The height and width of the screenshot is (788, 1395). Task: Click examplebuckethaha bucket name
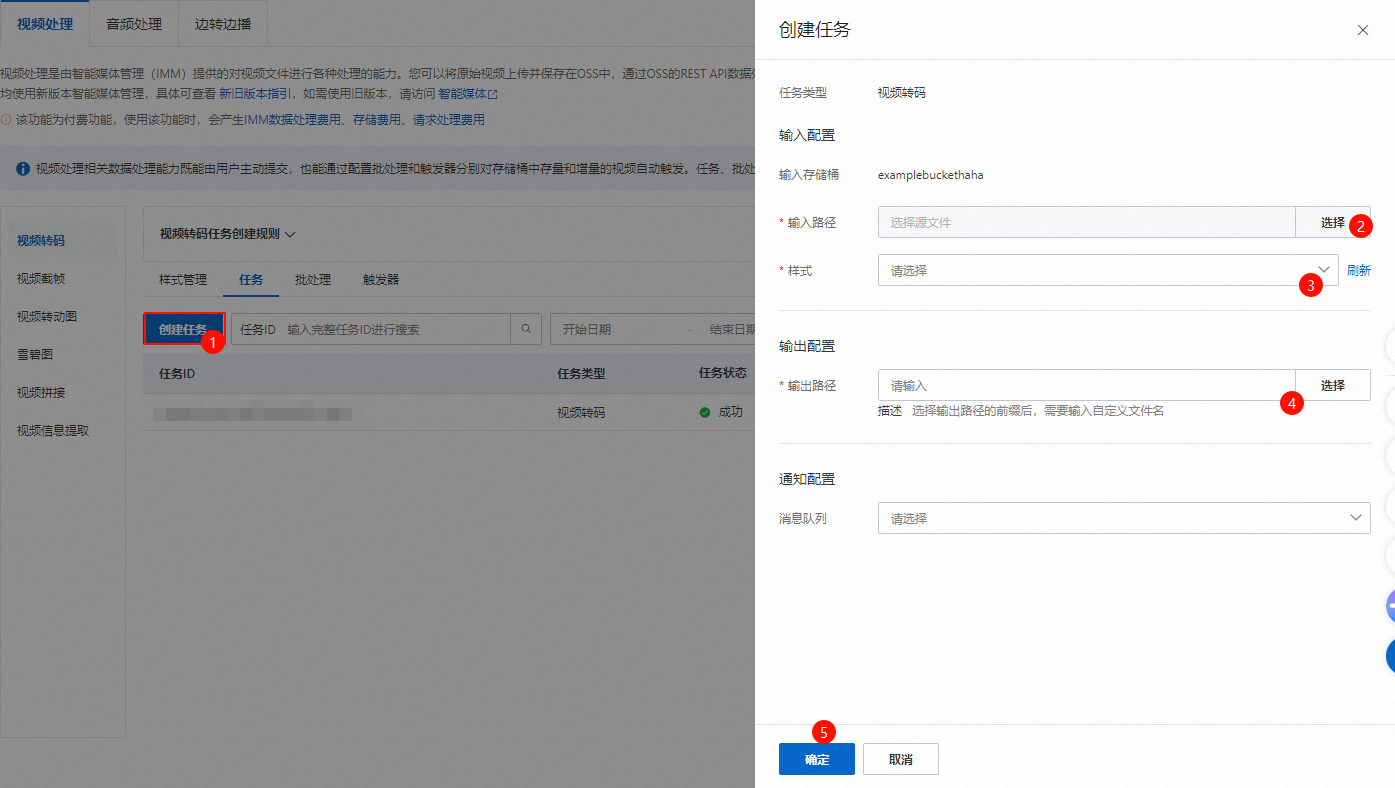point(930,175)
